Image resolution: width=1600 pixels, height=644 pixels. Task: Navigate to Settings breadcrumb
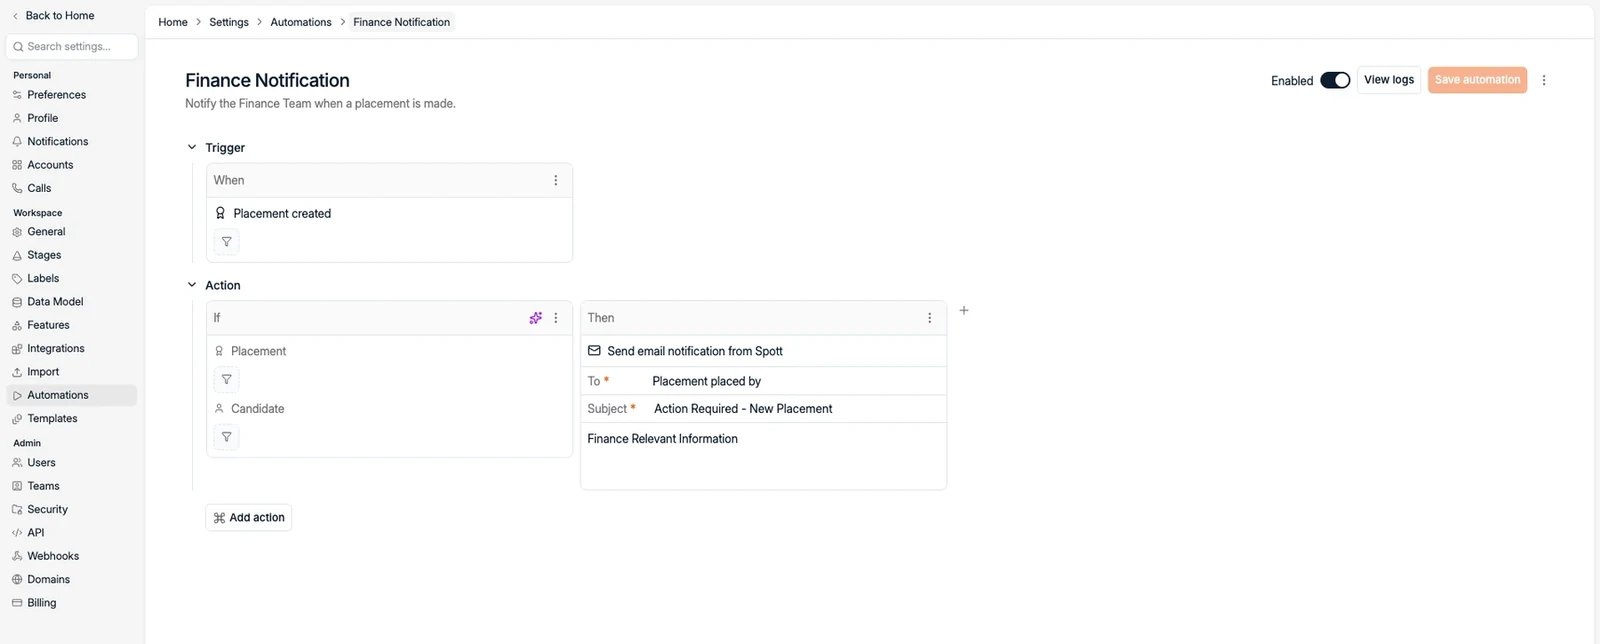pyautogui.click(x=229, y=22)
